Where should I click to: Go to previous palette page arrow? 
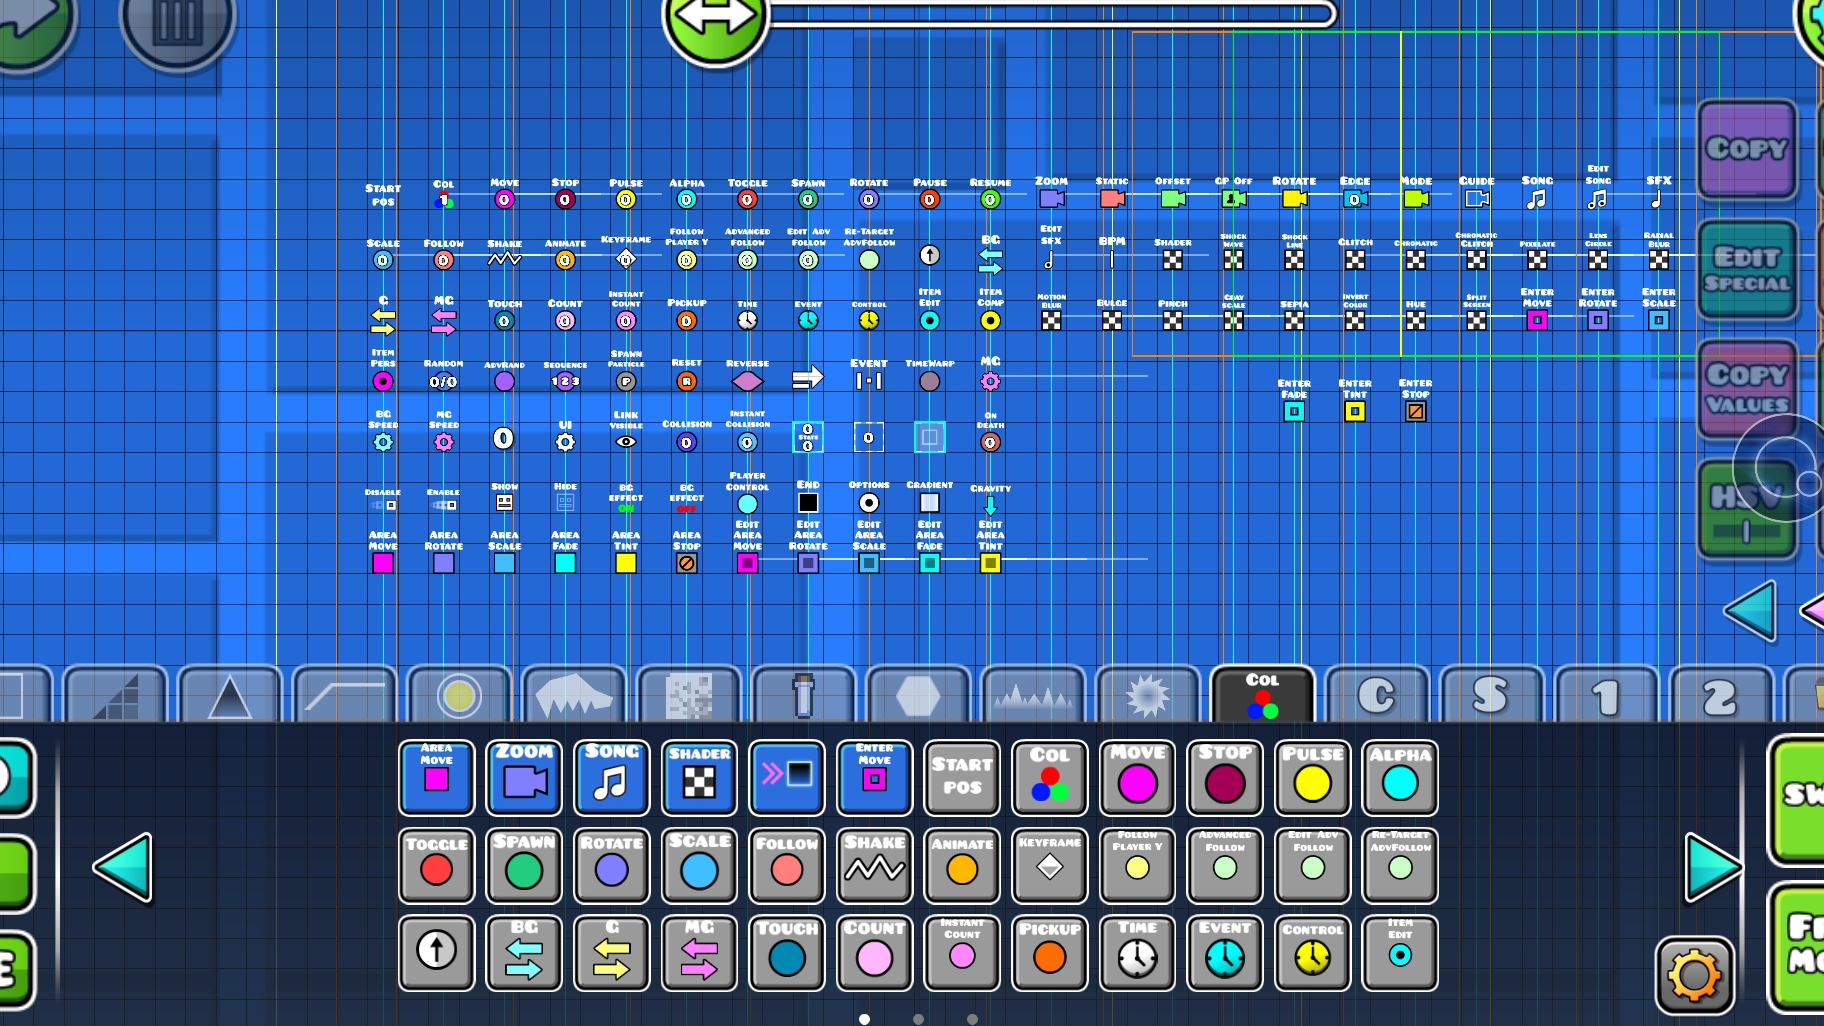[123, 867]
